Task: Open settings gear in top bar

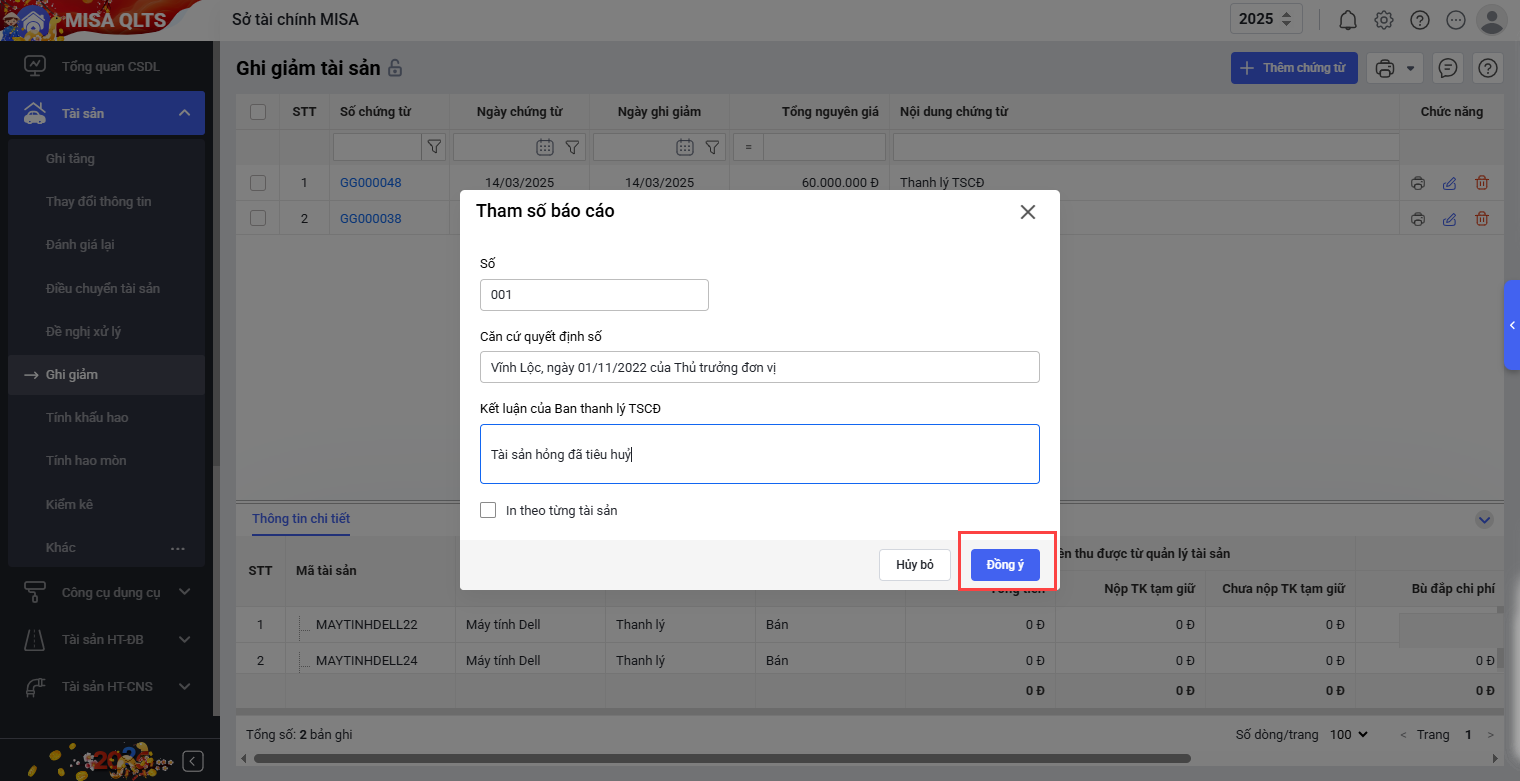Action: point(1384,20)
